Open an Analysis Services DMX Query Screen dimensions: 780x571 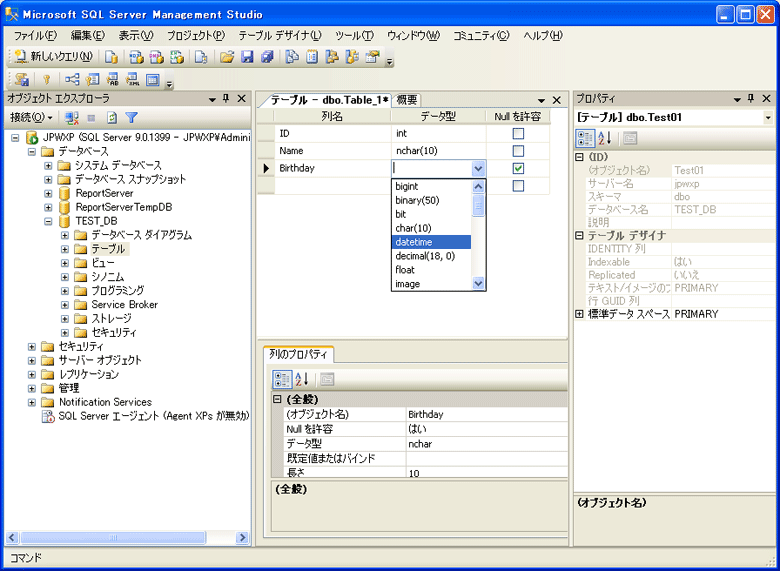157,58
